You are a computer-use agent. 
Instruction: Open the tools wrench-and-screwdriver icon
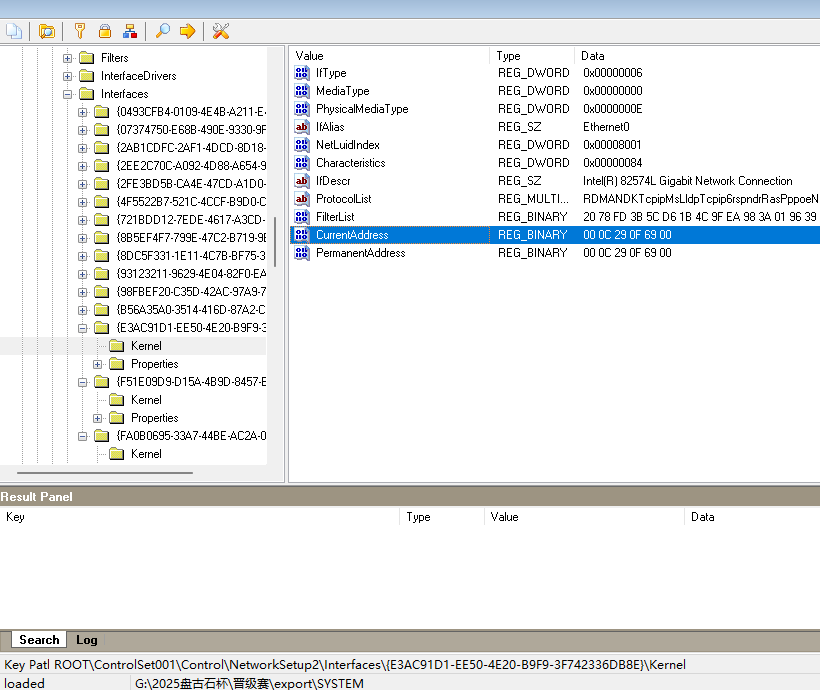pyautogui.click(x=221, y=31)
